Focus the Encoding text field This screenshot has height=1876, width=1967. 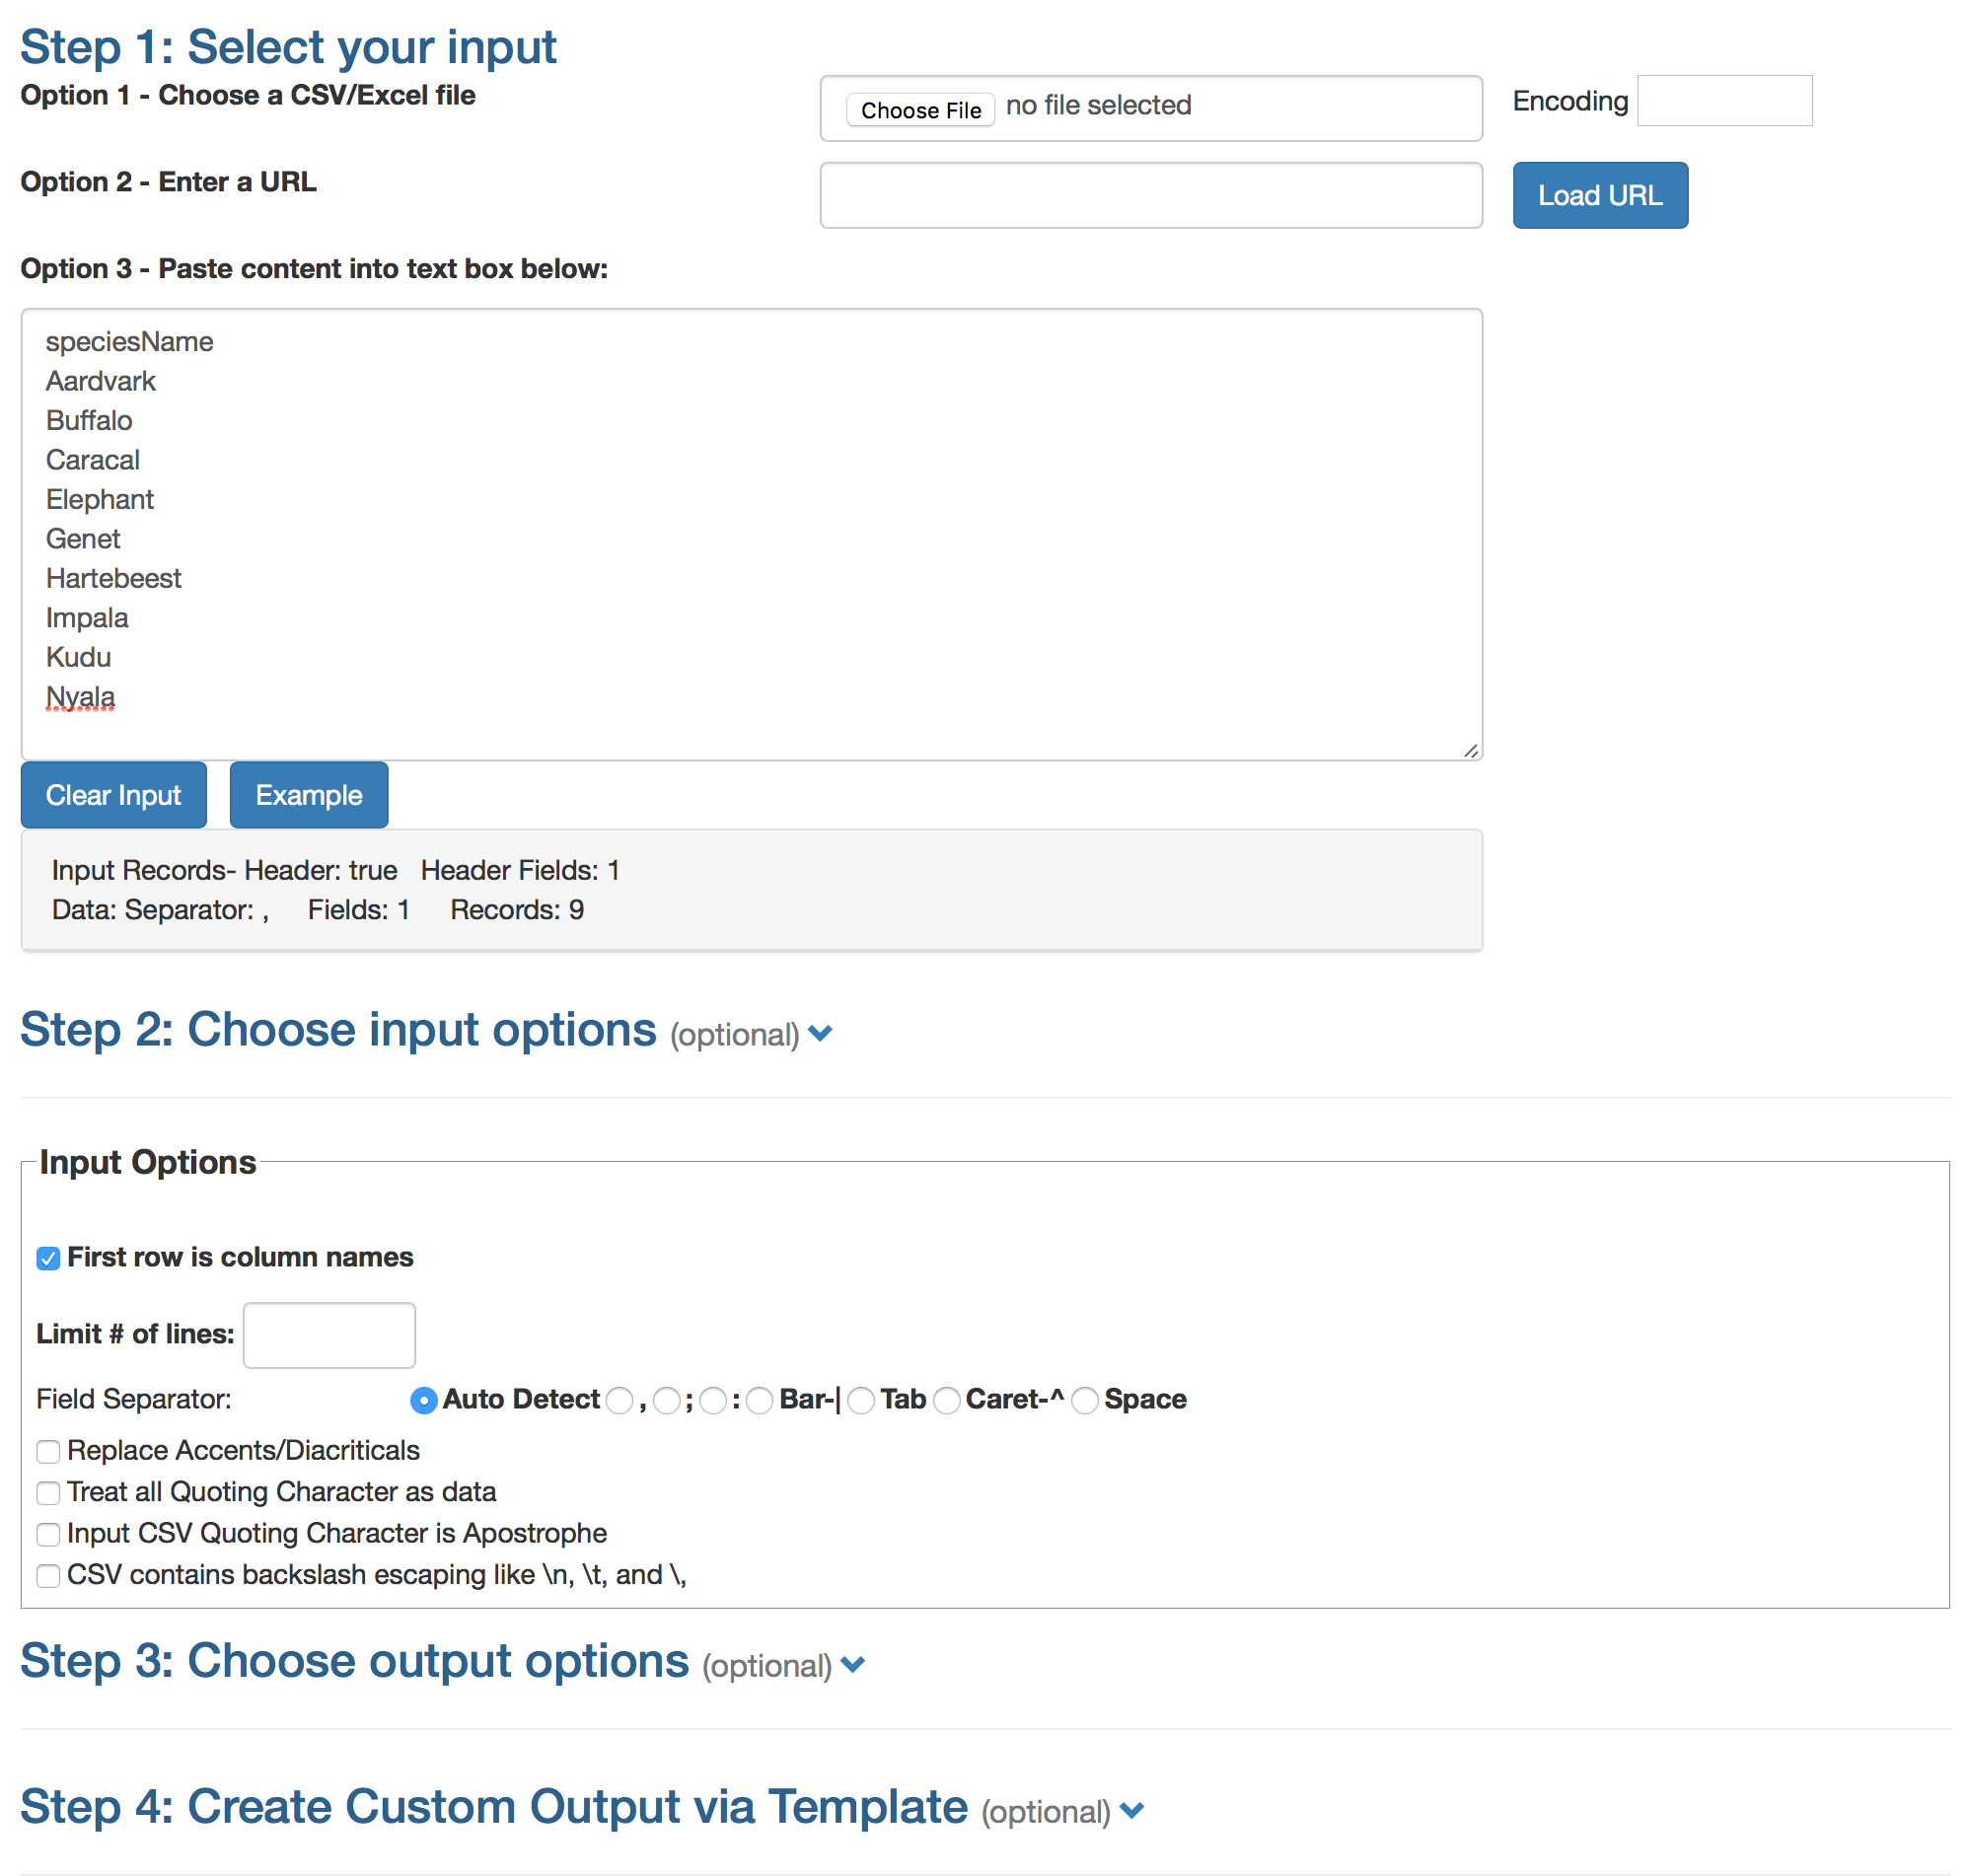(x=1723, y=101)
